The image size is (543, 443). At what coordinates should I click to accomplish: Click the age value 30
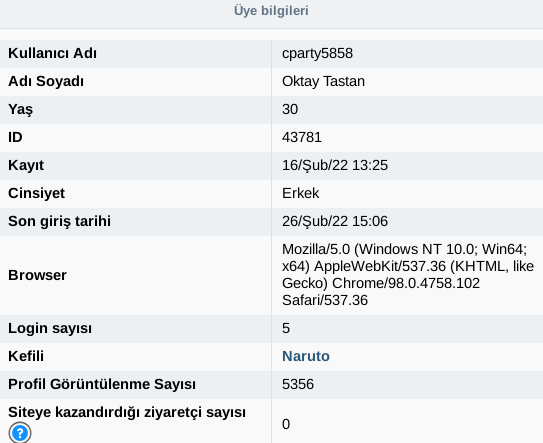pos(290,109)
